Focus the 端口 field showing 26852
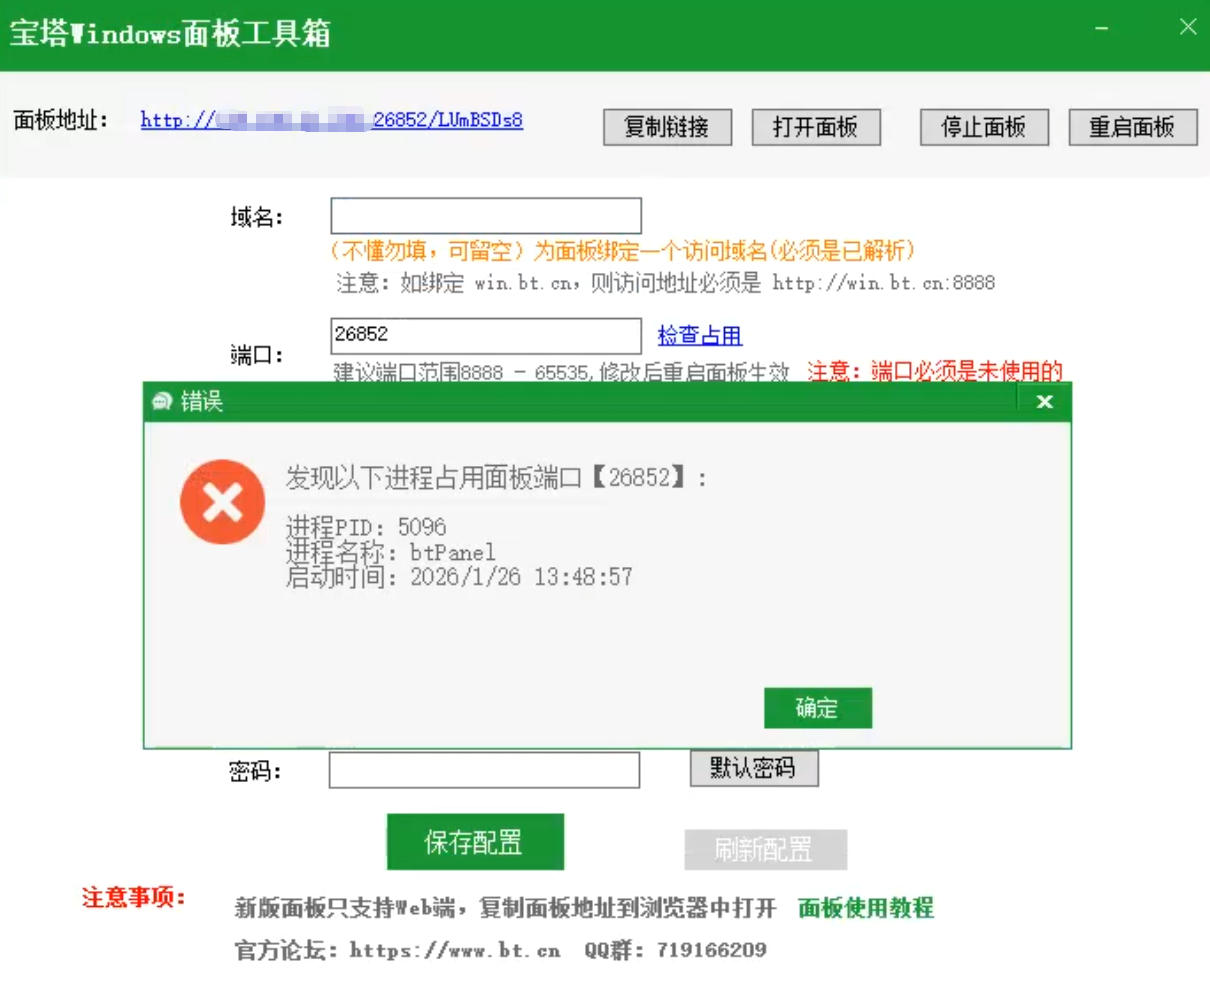1210x983 pixels. pyautogui.click(x=486, y=336)
